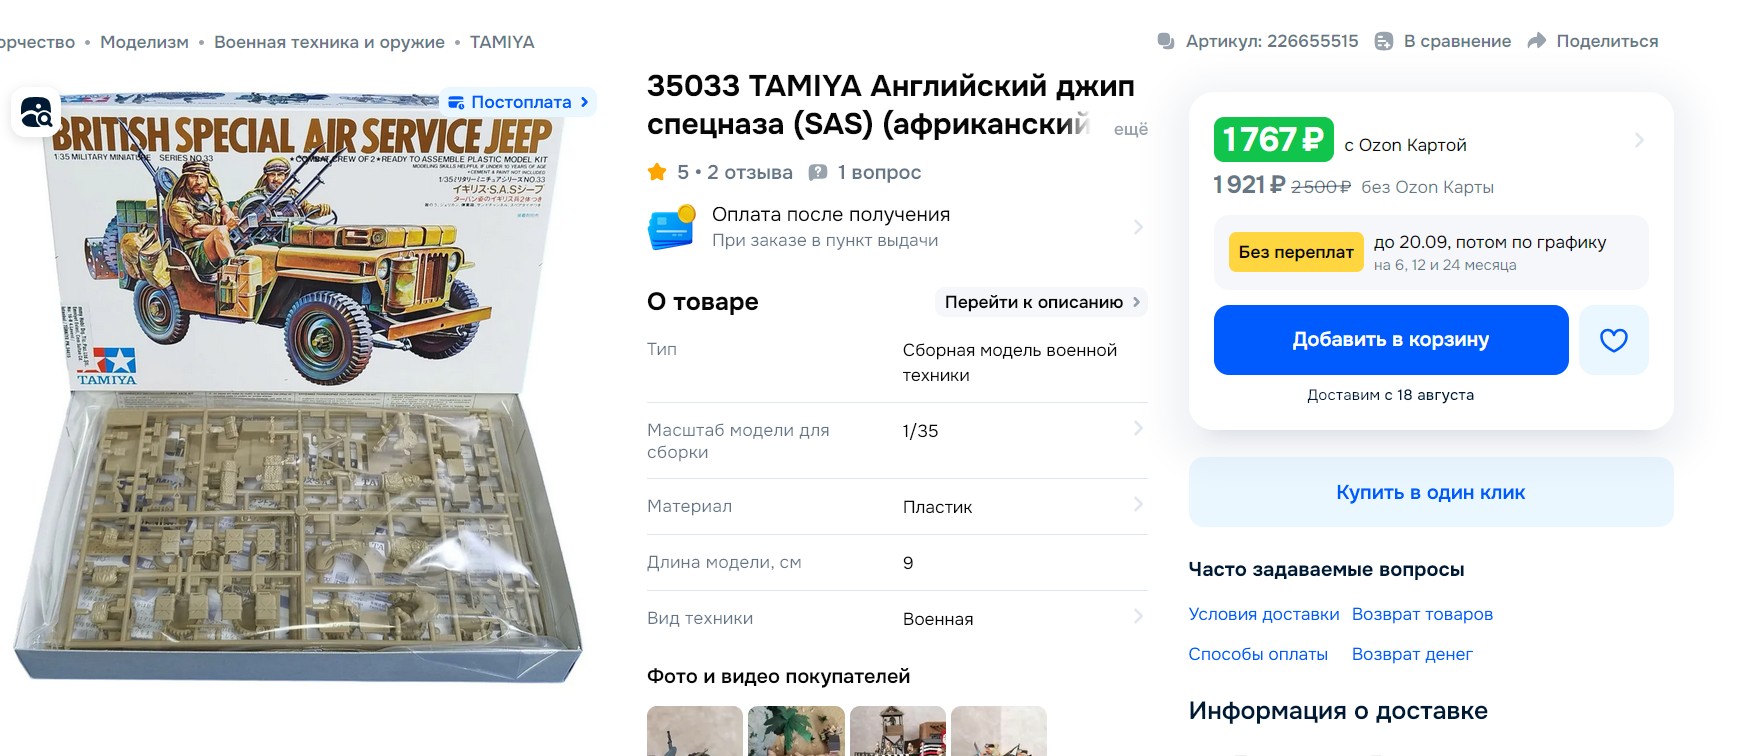
Task: Click the share arrow icon
Action: click(x=1537, y=41)
